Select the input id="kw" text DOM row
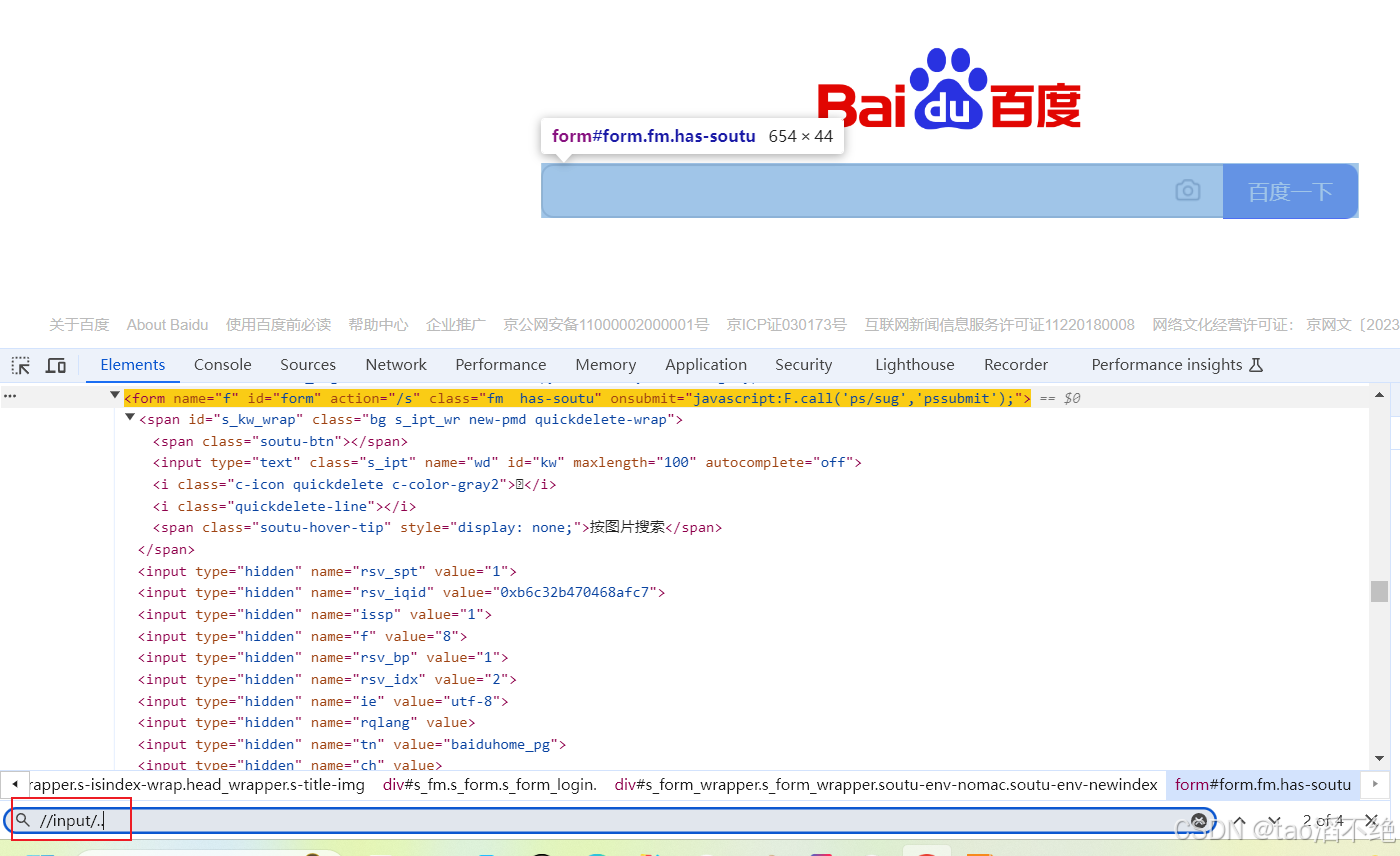Viewport: 1400px width, 856px height. click(x=507, y=462)
